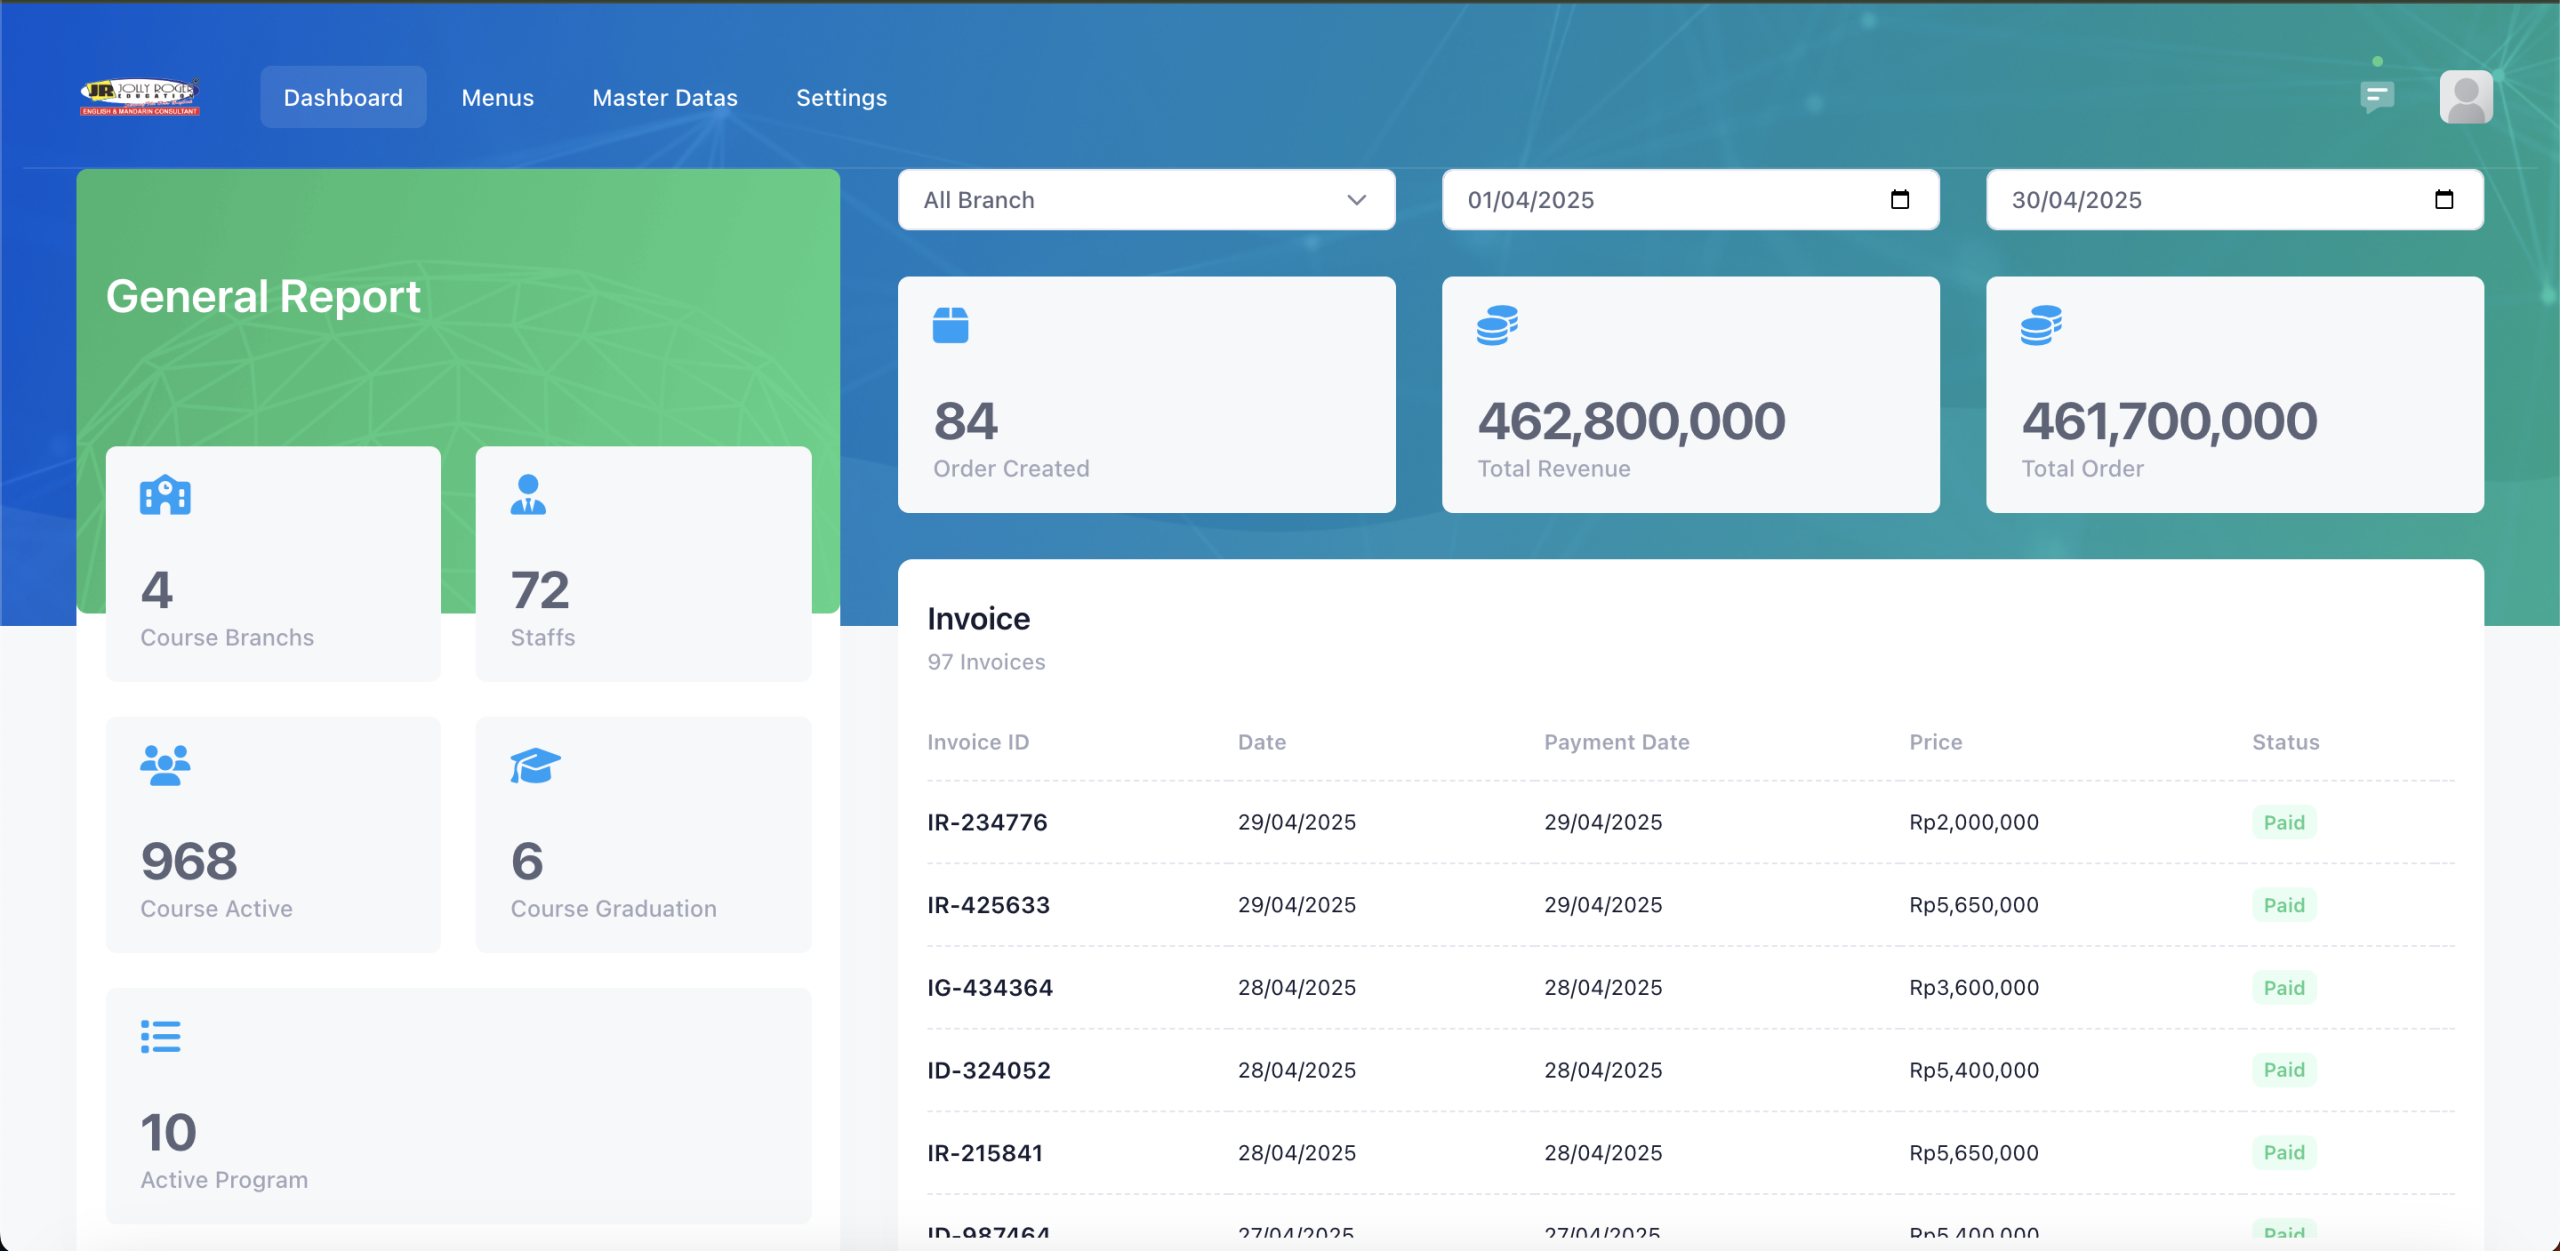Open invoice IR-234776
Viewport: 2560px width, 1251px height.
click(x=987, y=822)
